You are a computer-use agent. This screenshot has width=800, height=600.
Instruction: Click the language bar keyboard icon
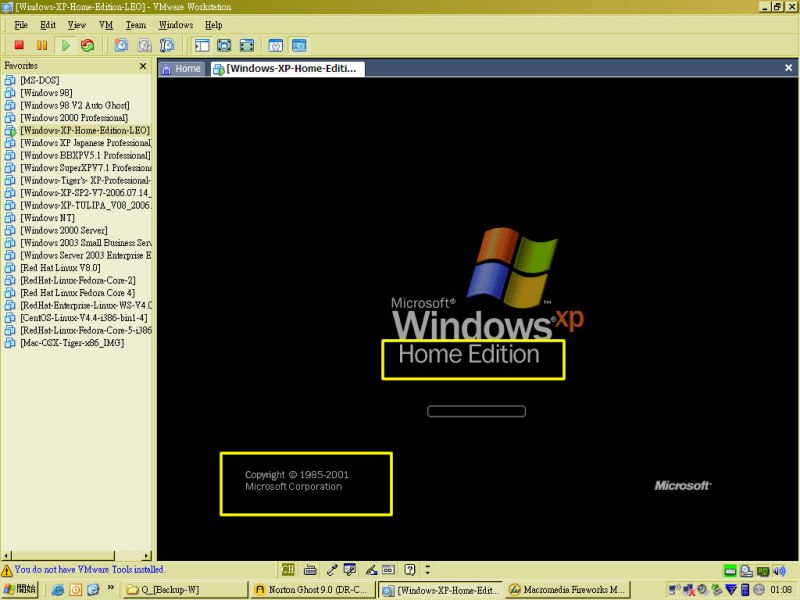tap(310, 570)
